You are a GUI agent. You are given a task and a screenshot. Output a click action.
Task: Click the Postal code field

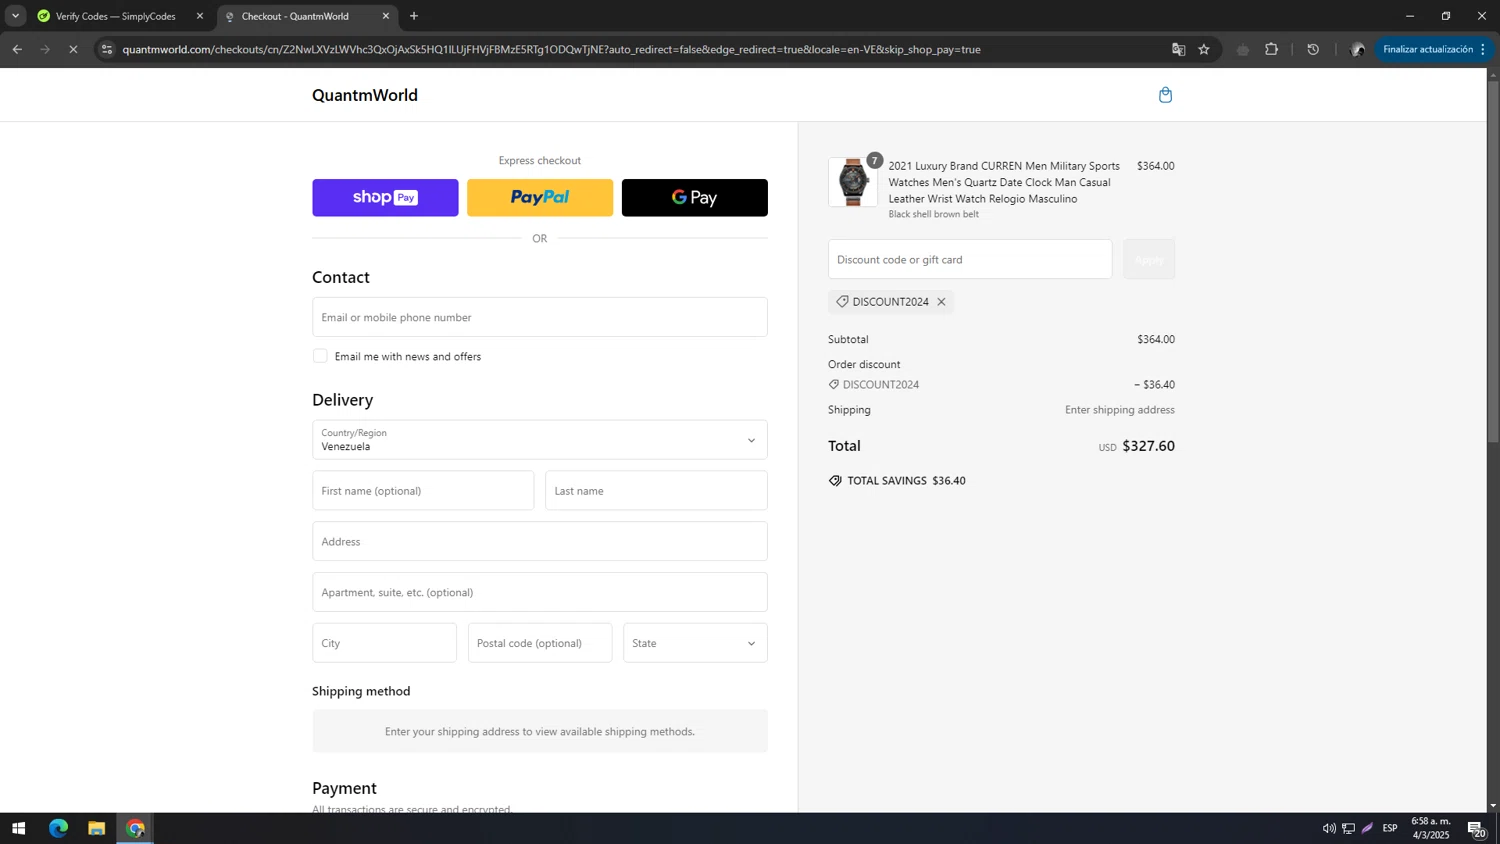[x=540, y=643]
